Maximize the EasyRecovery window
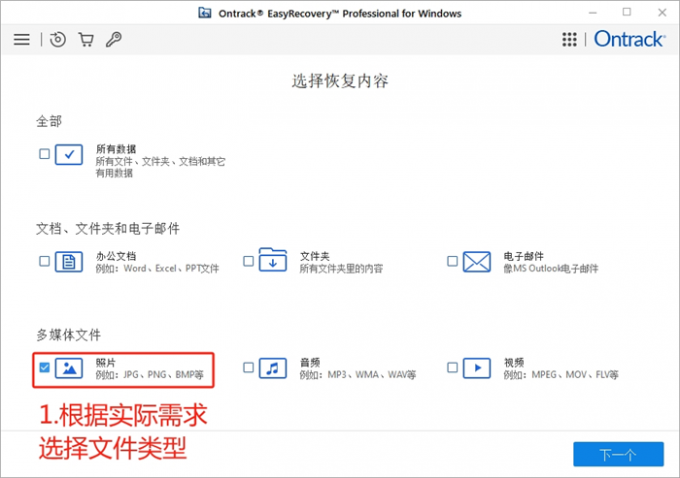The width and height of the screenshot is (680, 478). point(627,13)
